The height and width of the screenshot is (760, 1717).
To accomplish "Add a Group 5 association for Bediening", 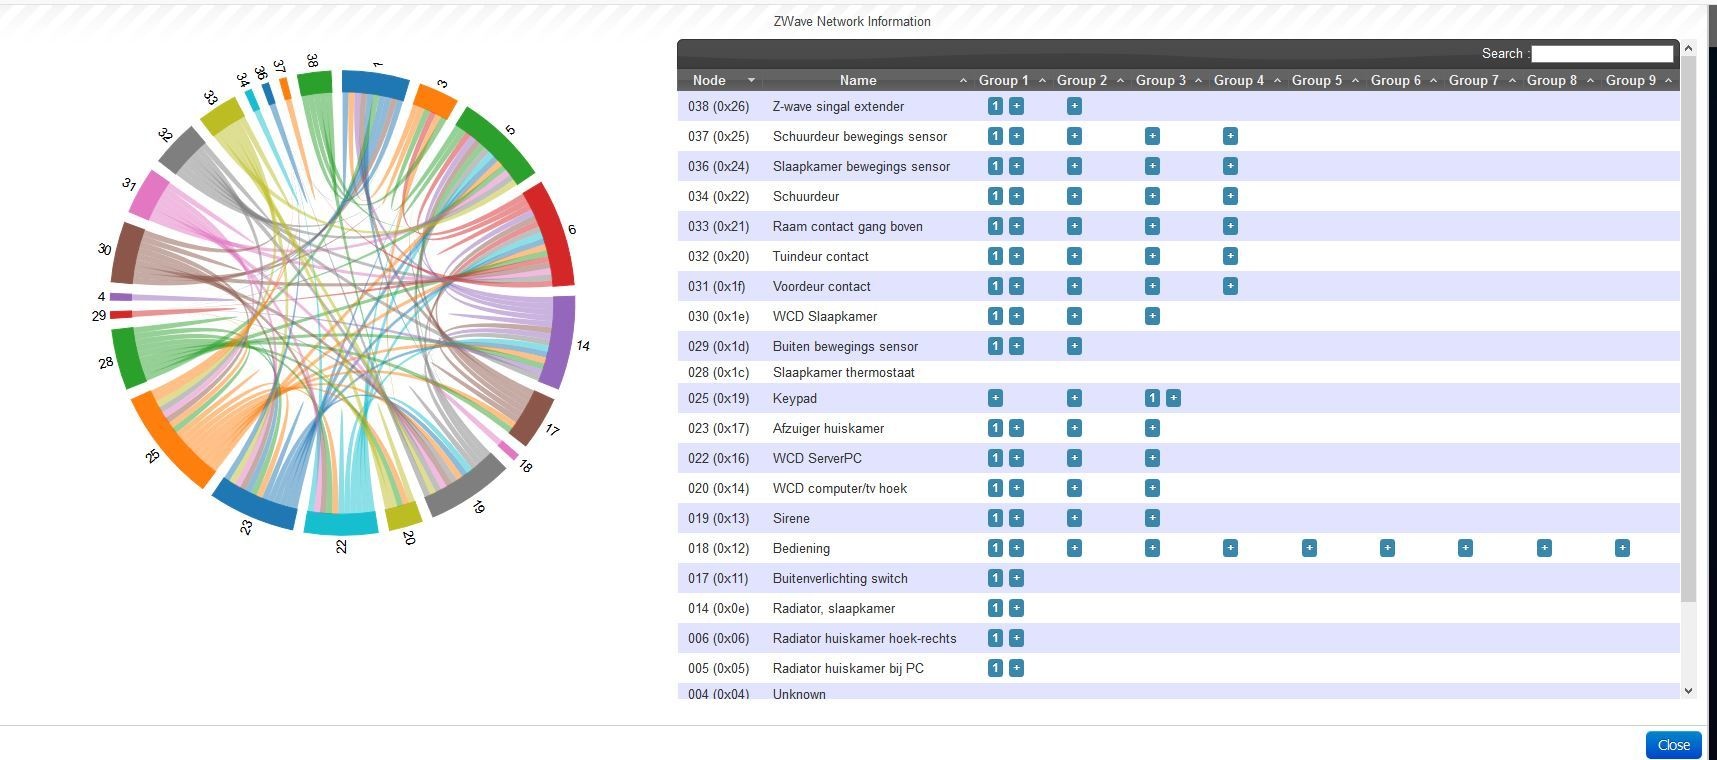I will (x=1309, y=548).
